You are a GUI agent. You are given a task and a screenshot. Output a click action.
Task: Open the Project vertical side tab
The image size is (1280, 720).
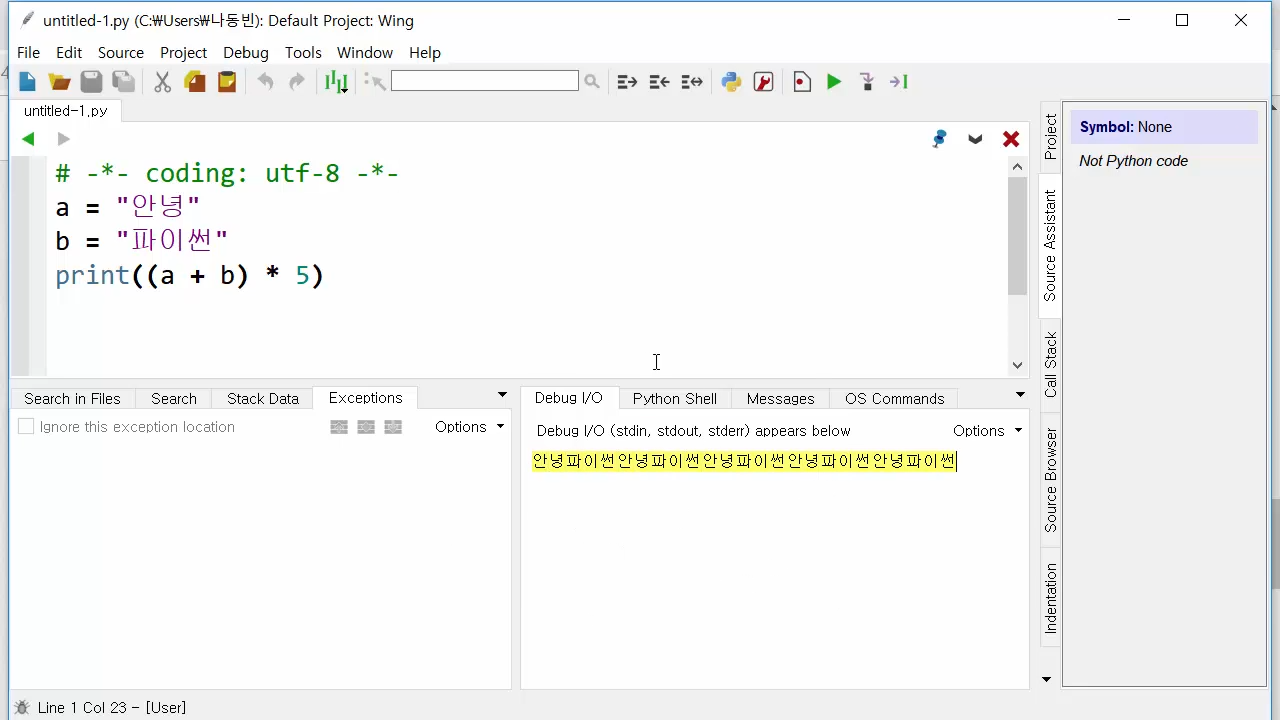1050,137
